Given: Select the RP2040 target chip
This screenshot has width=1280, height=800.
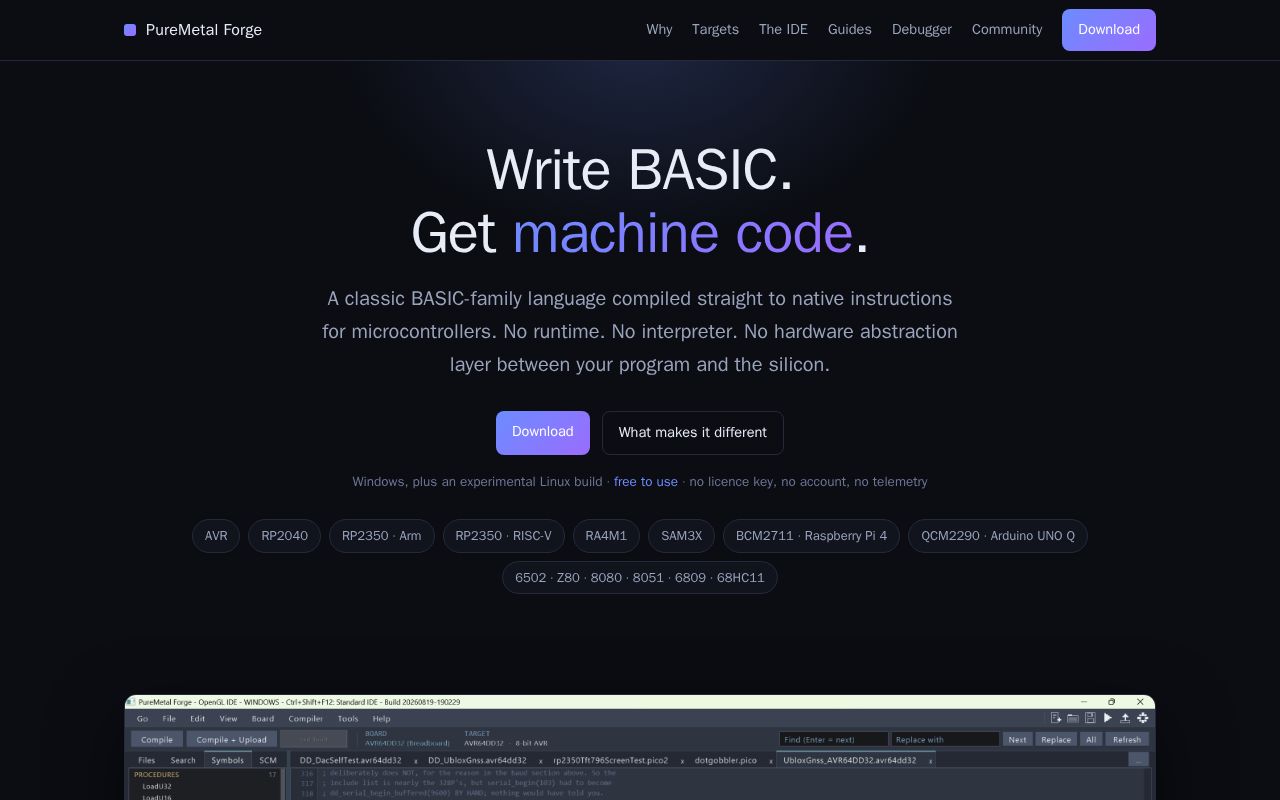Looking at the screenshot, I should pyautogui.click(x=285, y=536).
